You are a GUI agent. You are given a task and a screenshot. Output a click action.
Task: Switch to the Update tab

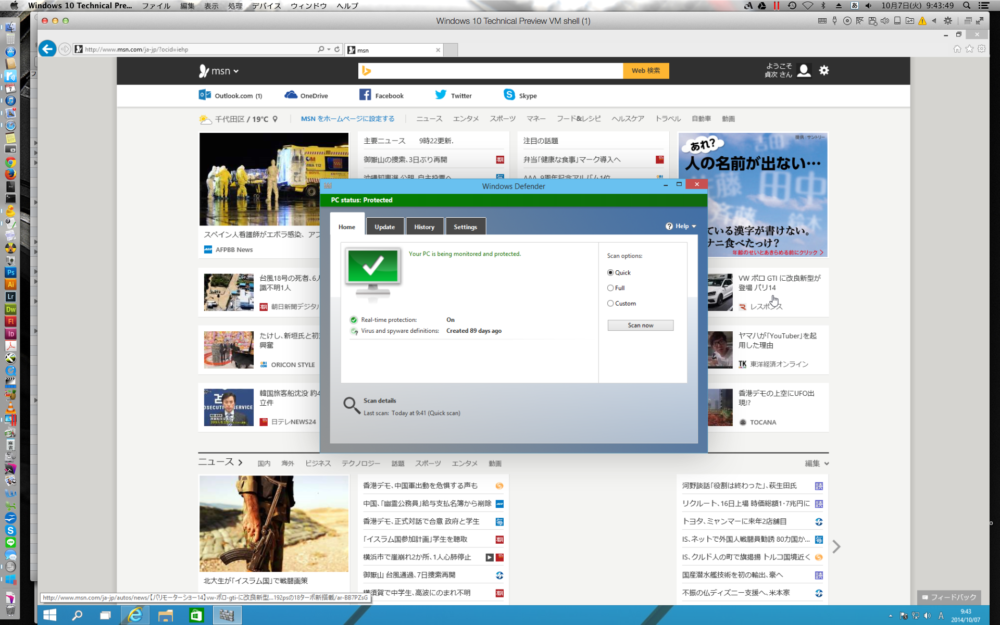click(x=384, y=227)
